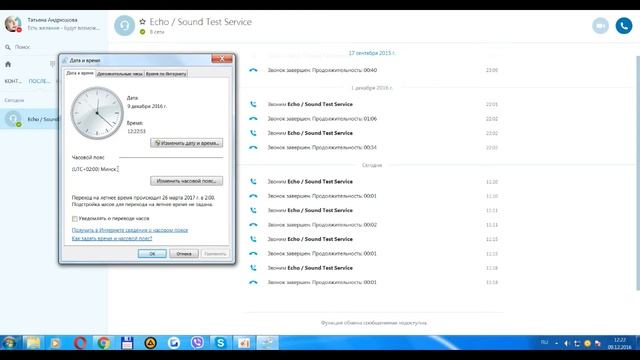
Task: Click the date header '17 сентября 2015 г.'
Action: 372,53
